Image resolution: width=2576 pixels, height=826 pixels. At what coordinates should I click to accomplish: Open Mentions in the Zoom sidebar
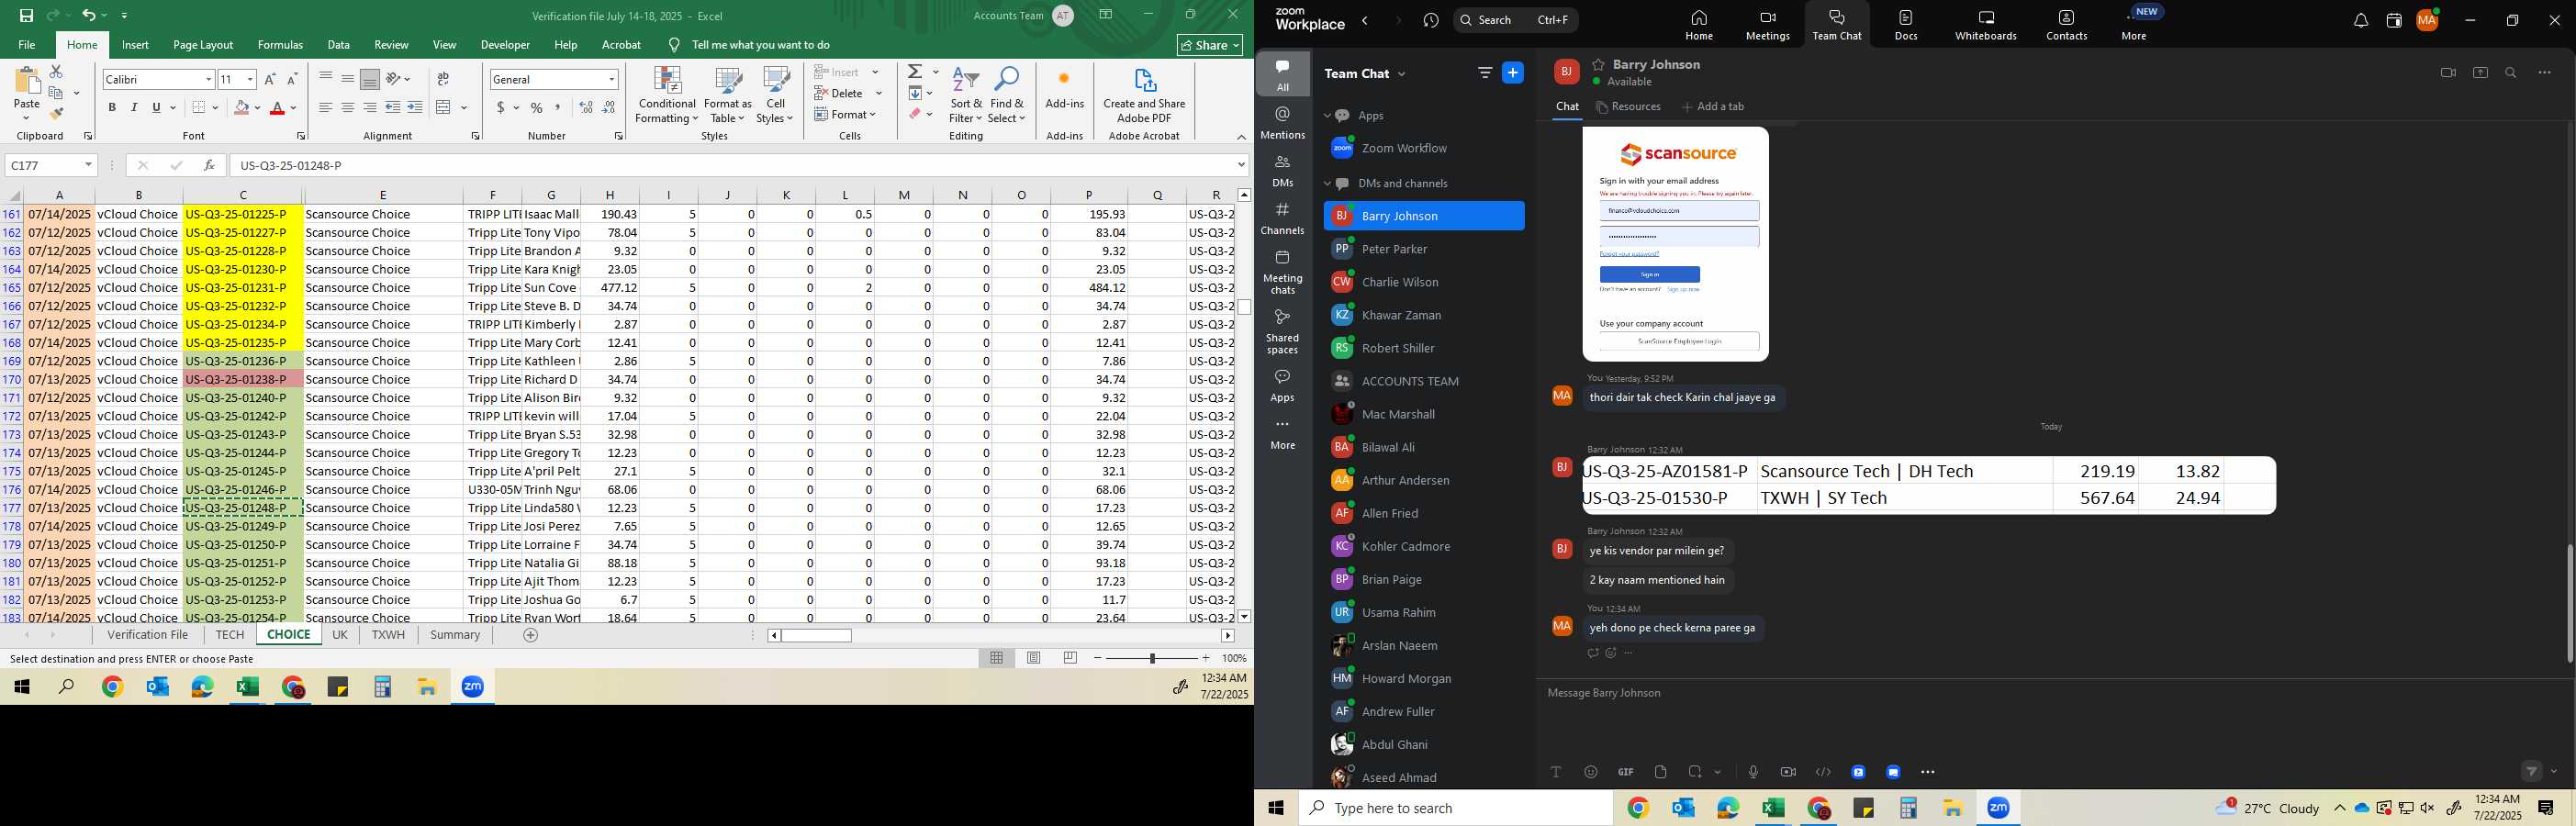(x=1283, y=123)
